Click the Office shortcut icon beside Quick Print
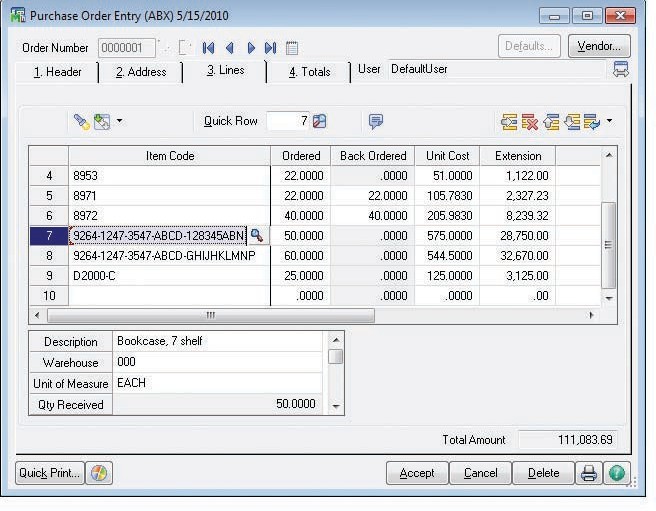Image resolution: width=656 pixels, height=511 pixels. pos(99,473)
